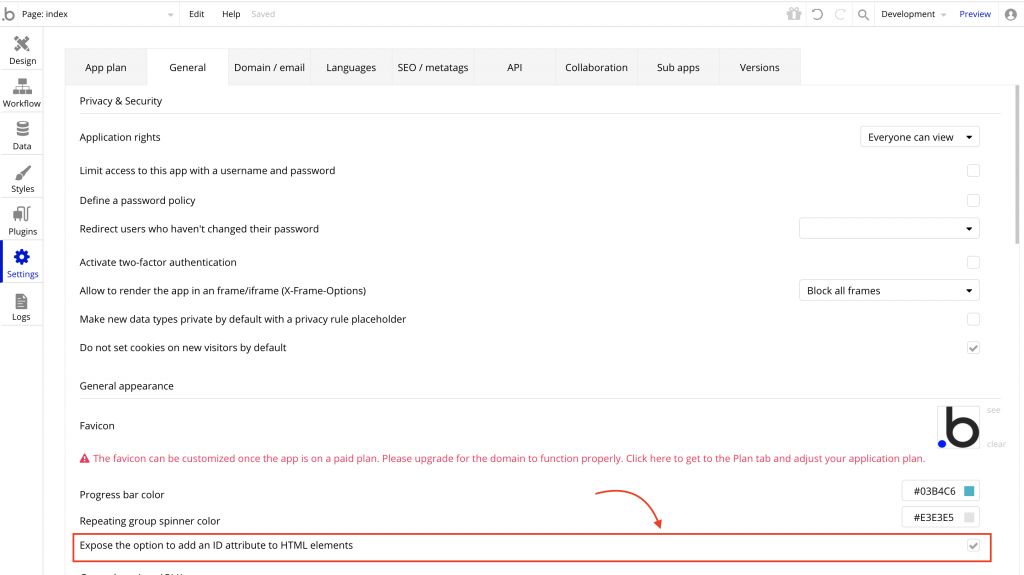Screen dimensions: 1024x575
Task: Click the favicon image thumbnail
Action: 958,427
